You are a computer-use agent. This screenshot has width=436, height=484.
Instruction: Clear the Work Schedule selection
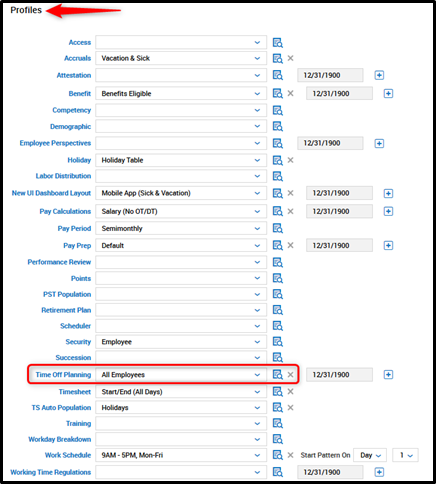290,455
